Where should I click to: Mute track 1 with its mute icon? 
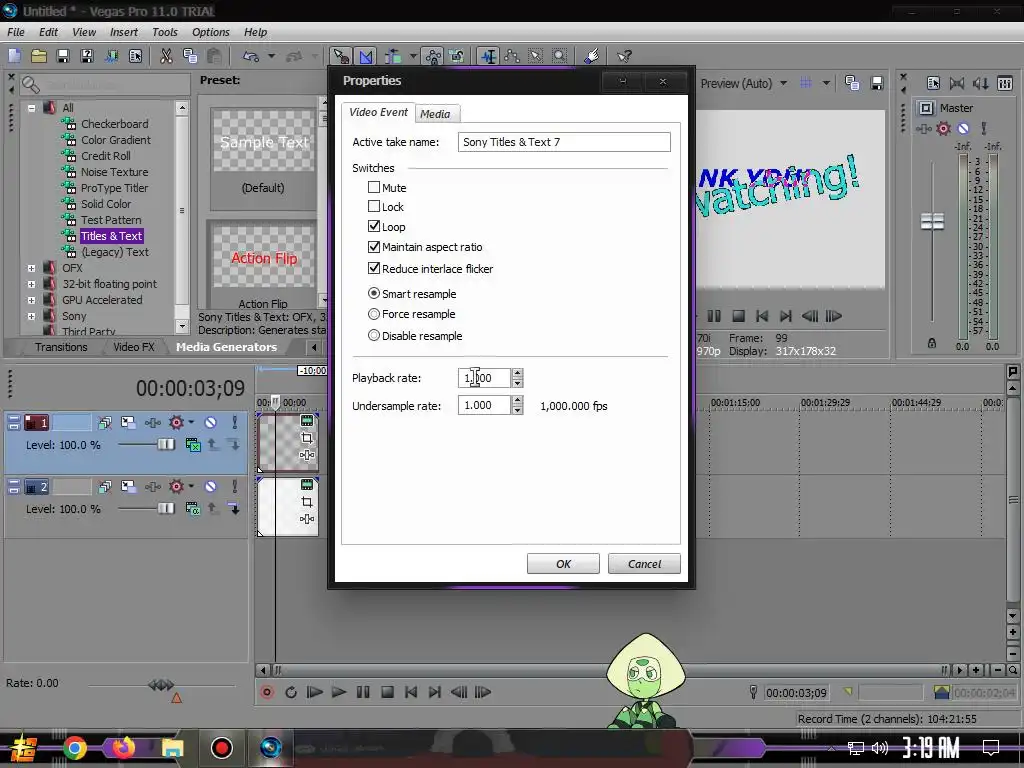pyautogui.click(x=210, y=423)
